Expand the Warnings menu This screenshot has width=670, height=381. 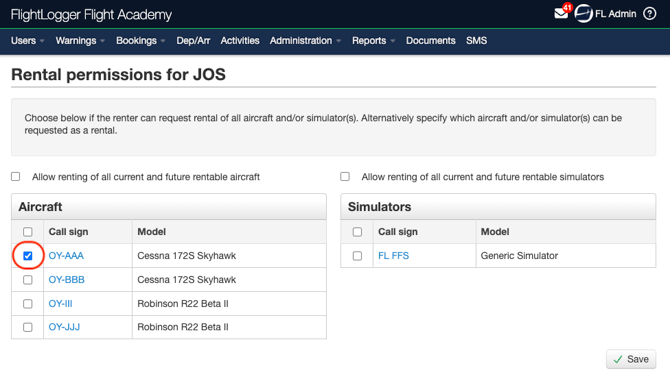(80, 41)
